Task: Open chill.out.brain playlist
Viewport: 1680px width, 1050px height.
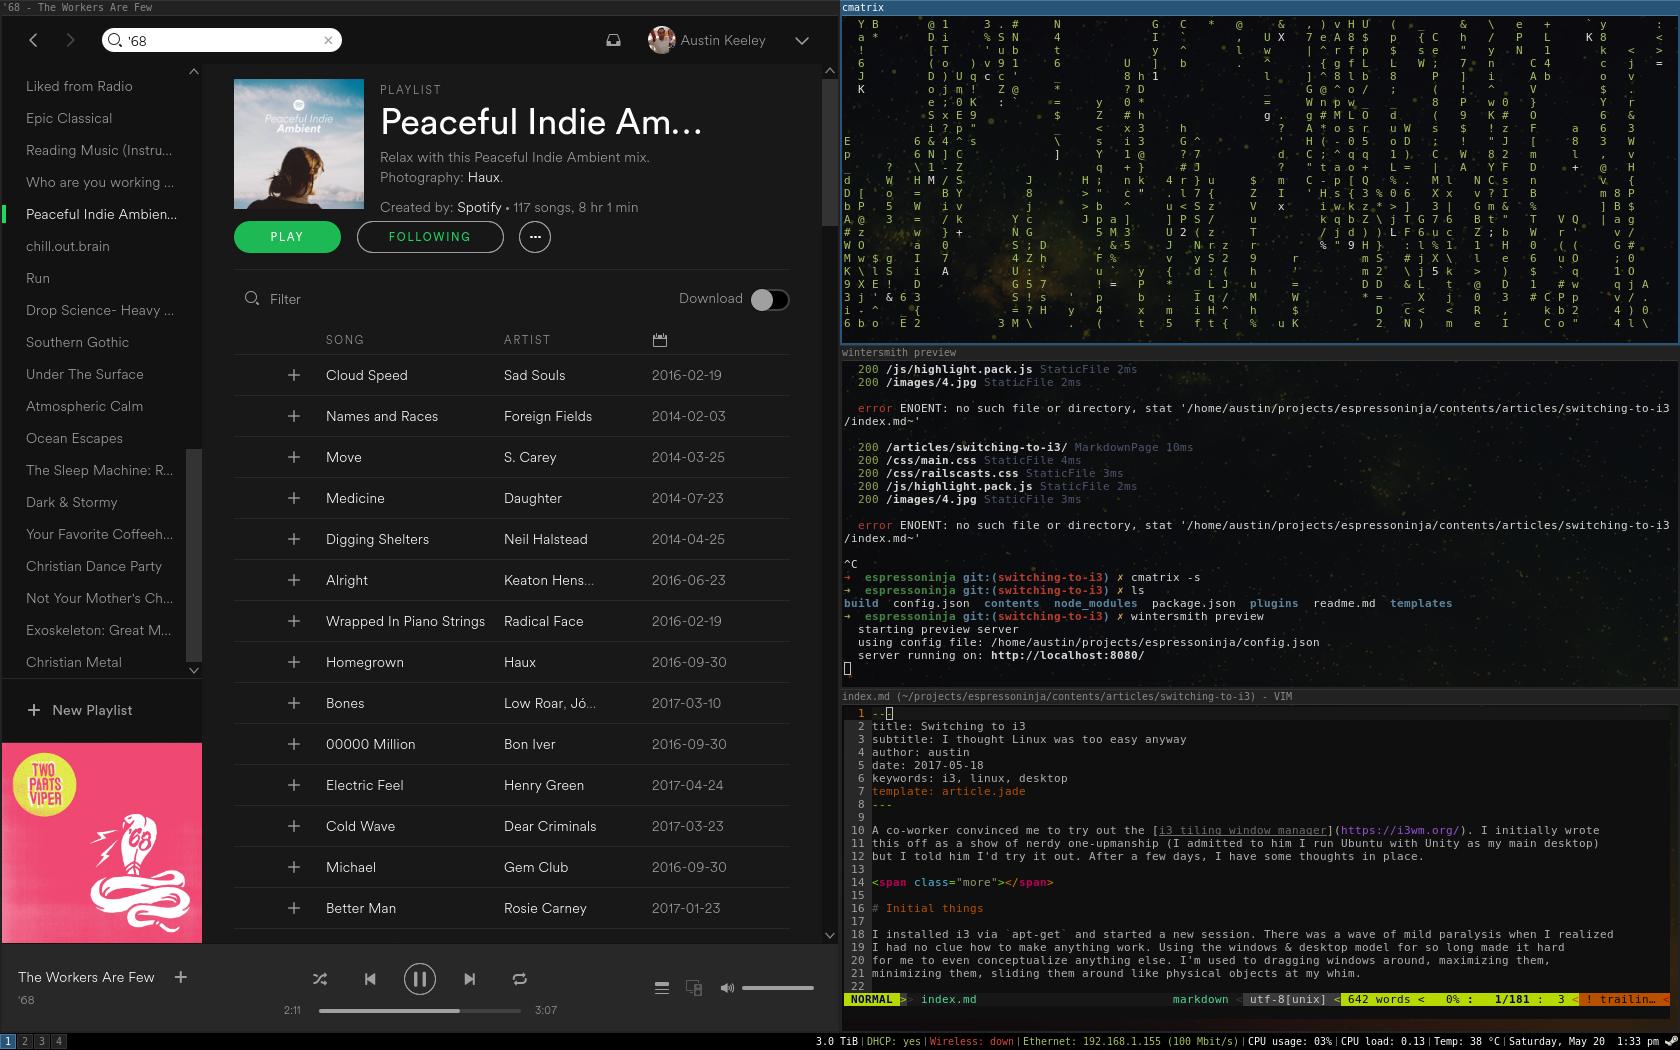Action: point(68,246)
